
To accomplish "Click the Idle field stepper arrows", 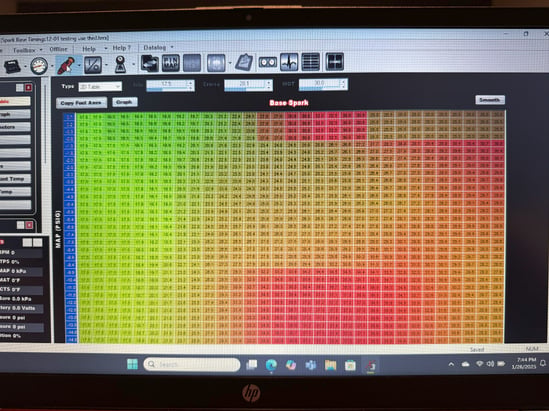I will 191,85.
